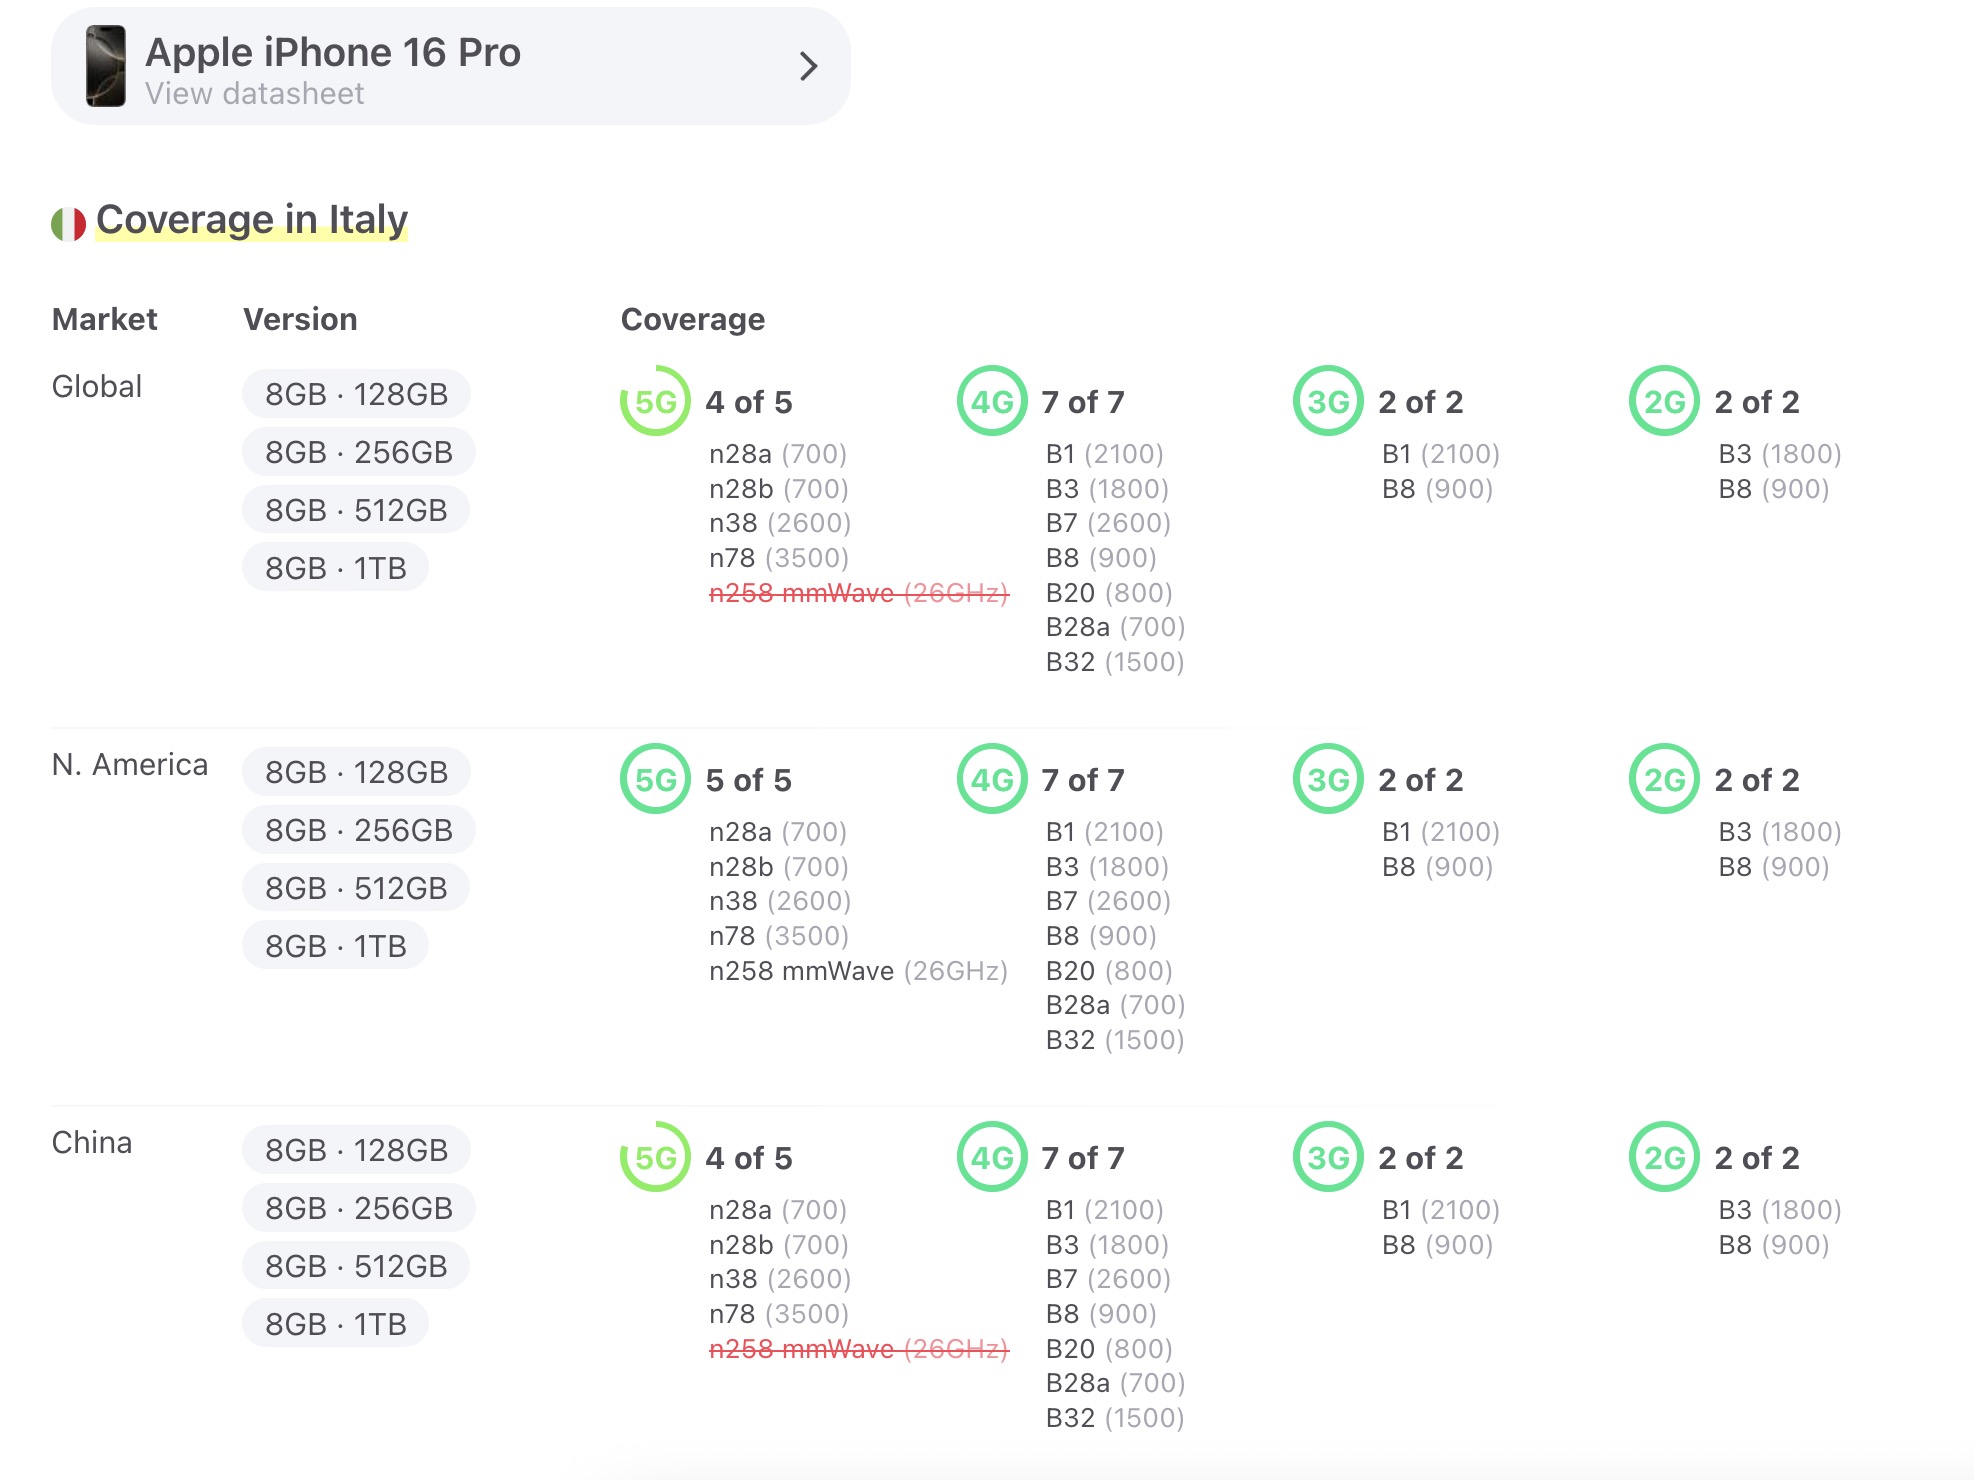Click the Italy flag icon
The image size is (1974, 1480).
[69, 223]
